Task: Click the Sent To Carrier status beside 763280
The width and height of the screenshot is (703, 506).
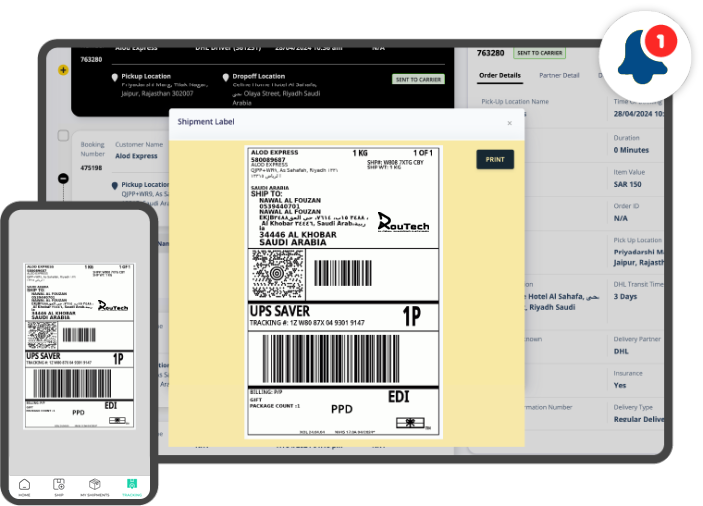Action: coord(539,53)
